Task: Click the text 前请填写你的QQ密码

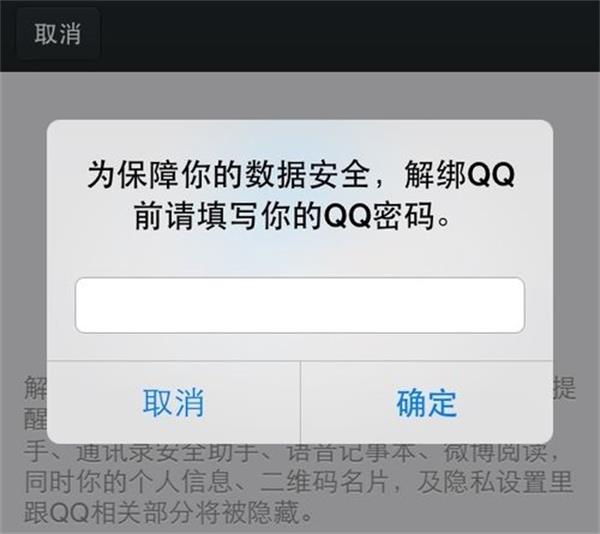Action: coord(285,217)
